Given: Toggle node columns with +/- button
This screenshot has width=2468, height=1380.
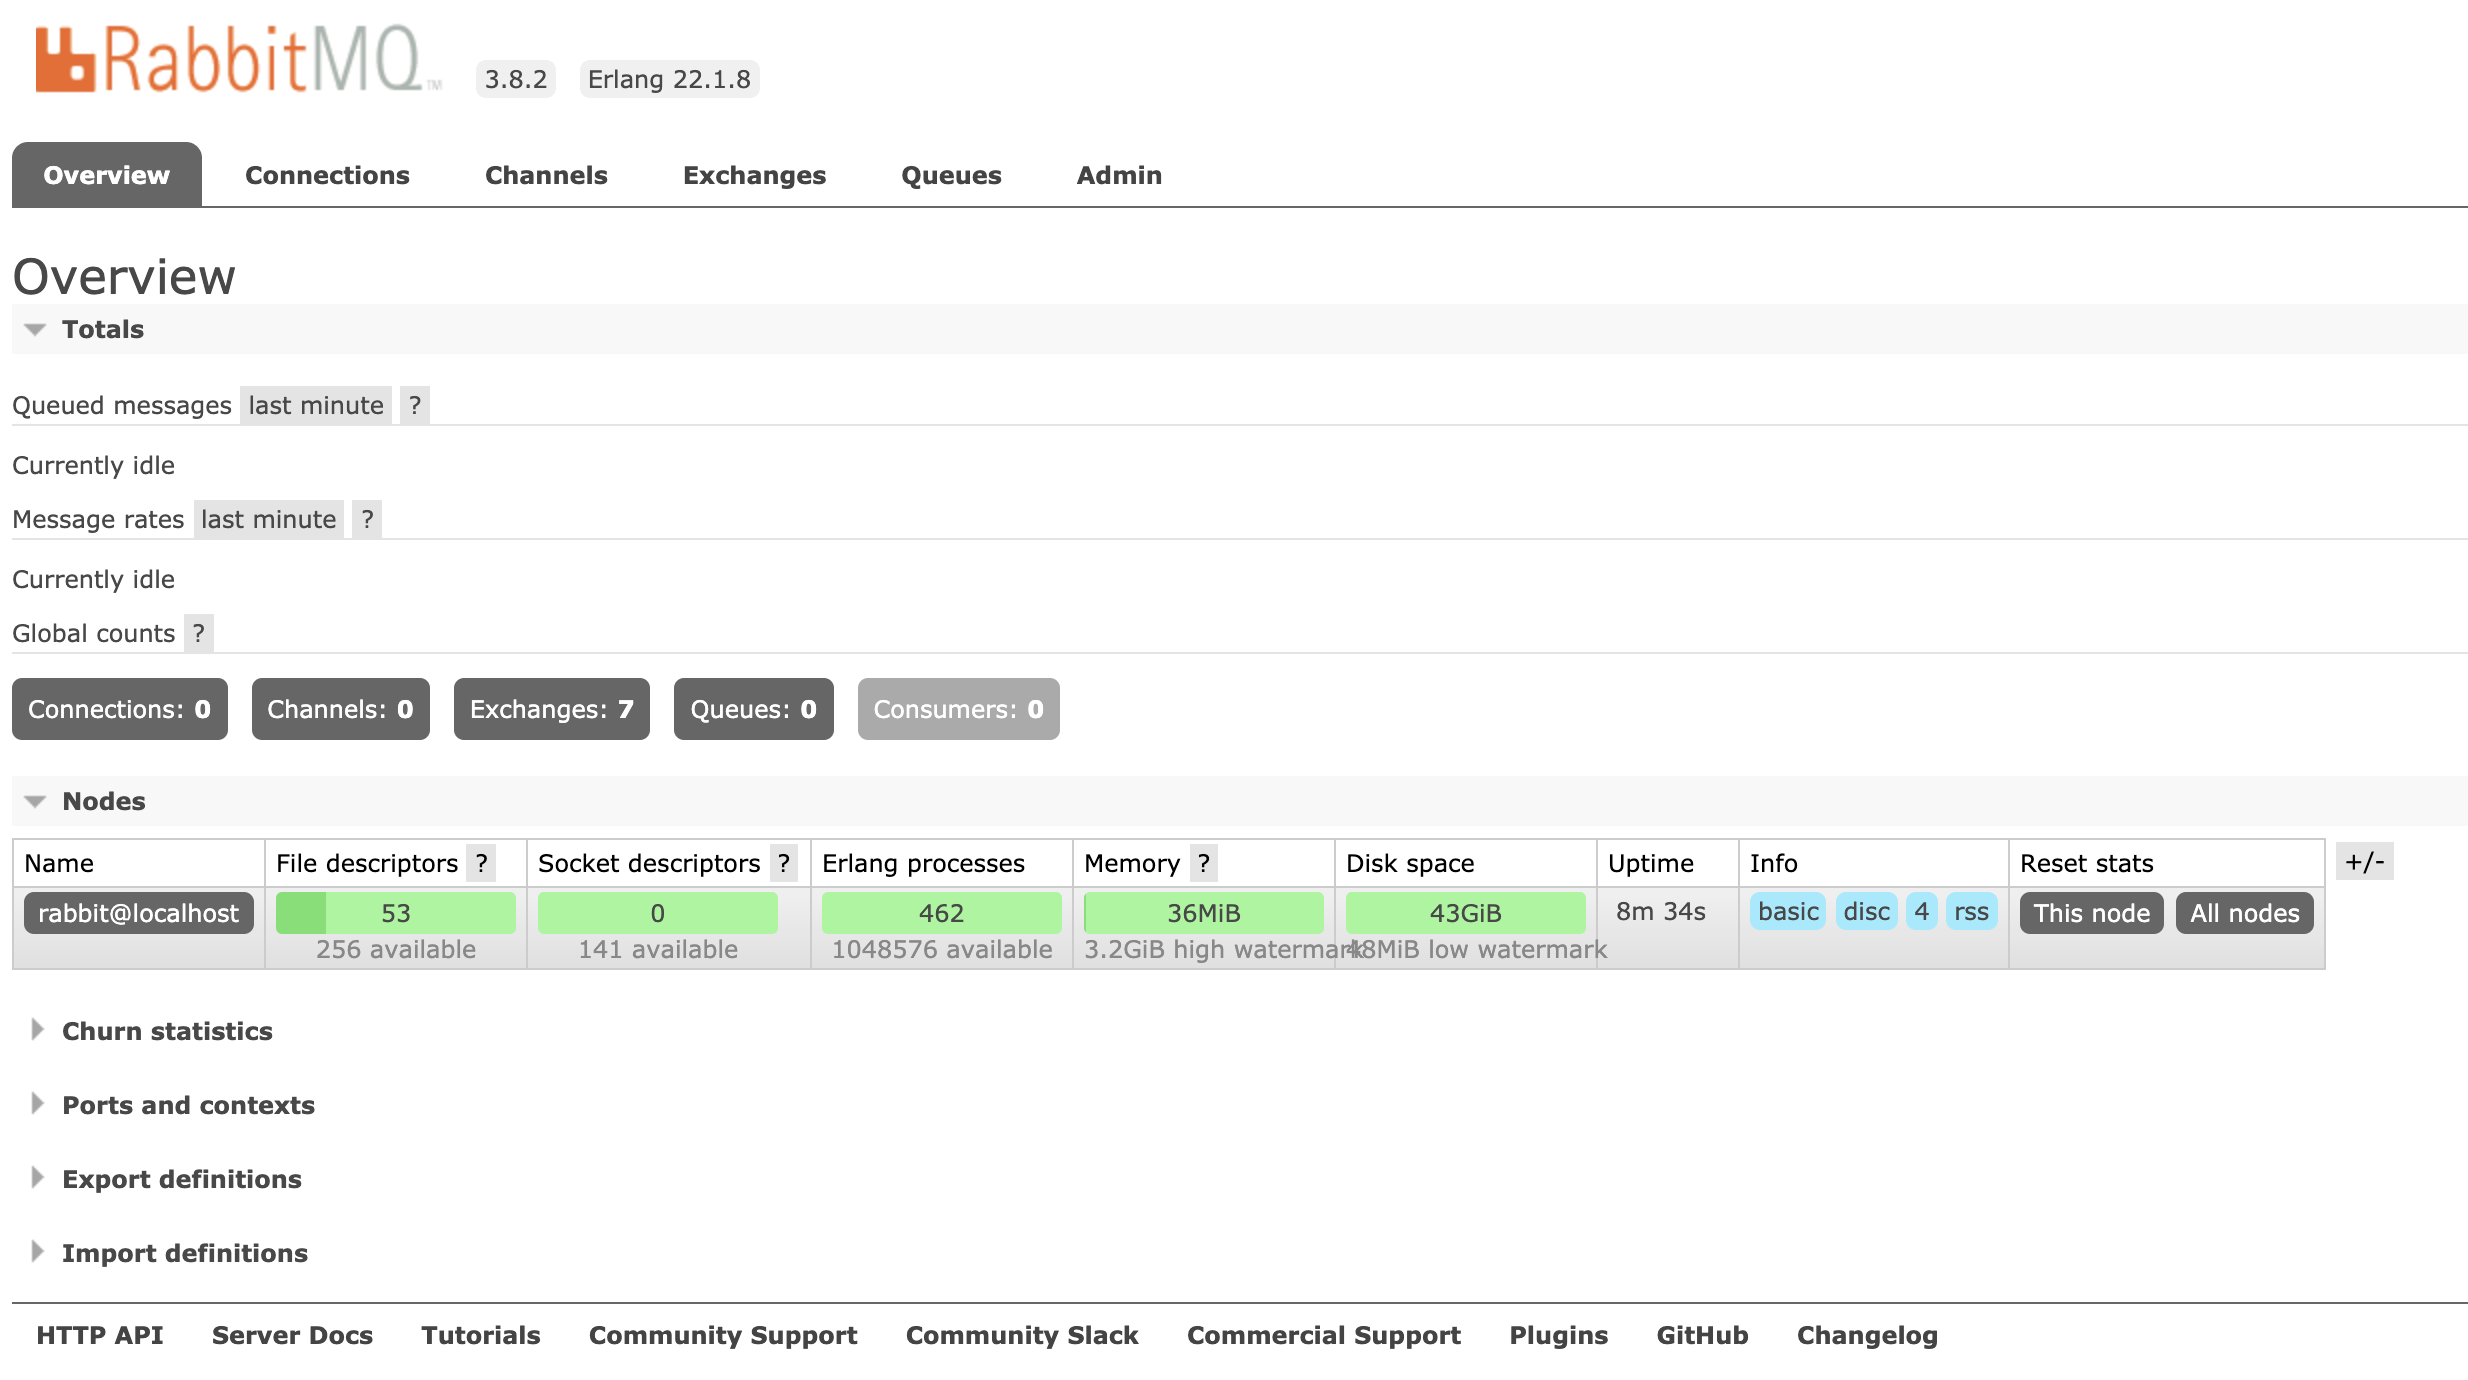Looking at the screenshot, I should click(2364, 861).
